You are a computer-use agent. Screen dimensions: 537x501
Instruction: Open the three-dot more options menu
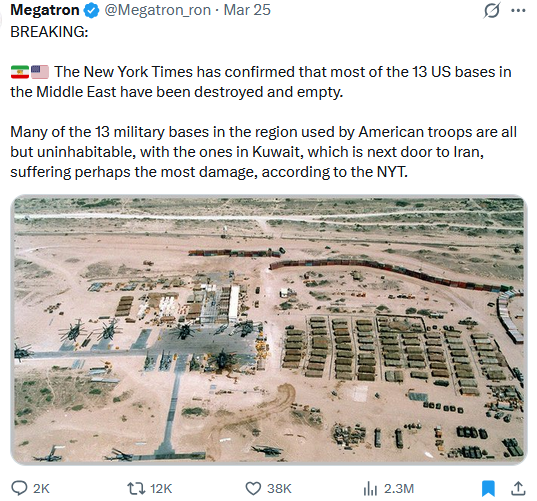coord(518,11)
